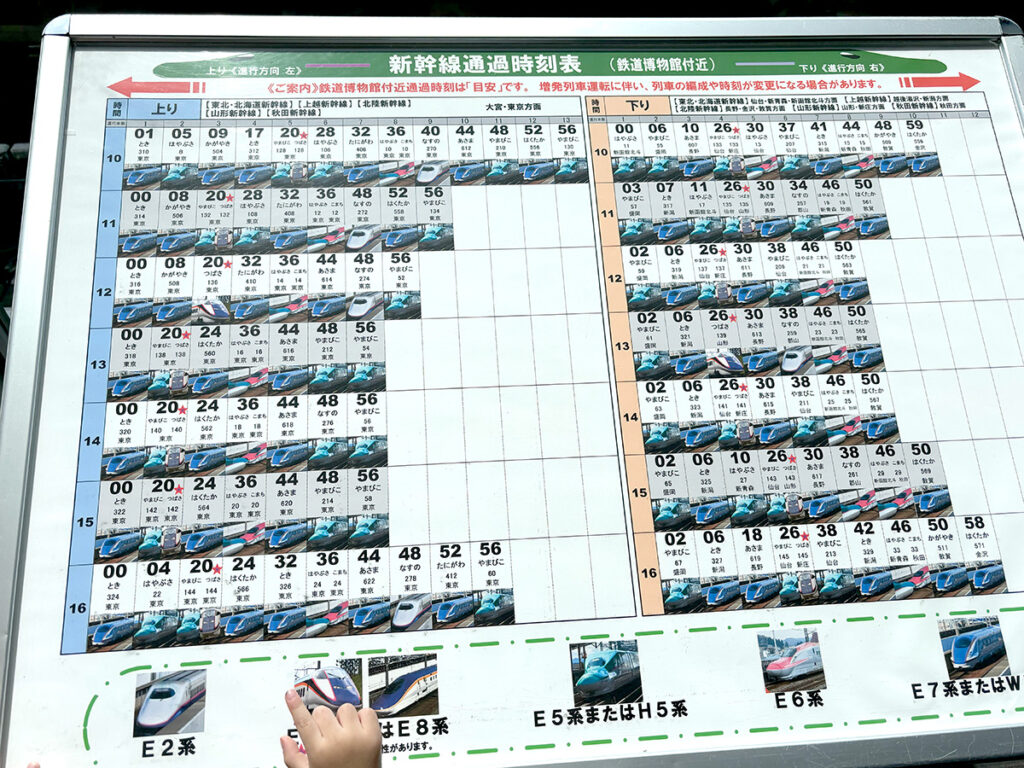This screenshot has height=768, width=1024.
Task: Click the red star beside 上り 10:20
Action: coord(302,135)
